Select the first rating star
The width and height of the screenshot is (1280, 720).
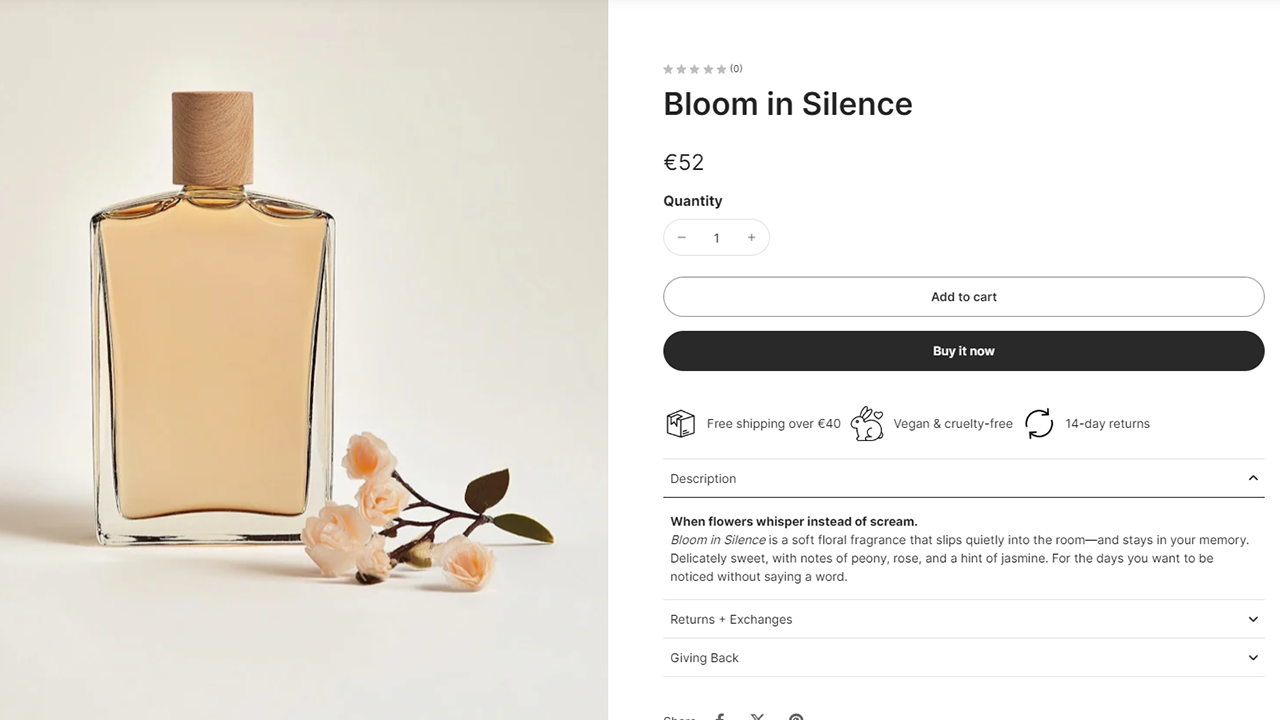[x=667, y=68]
